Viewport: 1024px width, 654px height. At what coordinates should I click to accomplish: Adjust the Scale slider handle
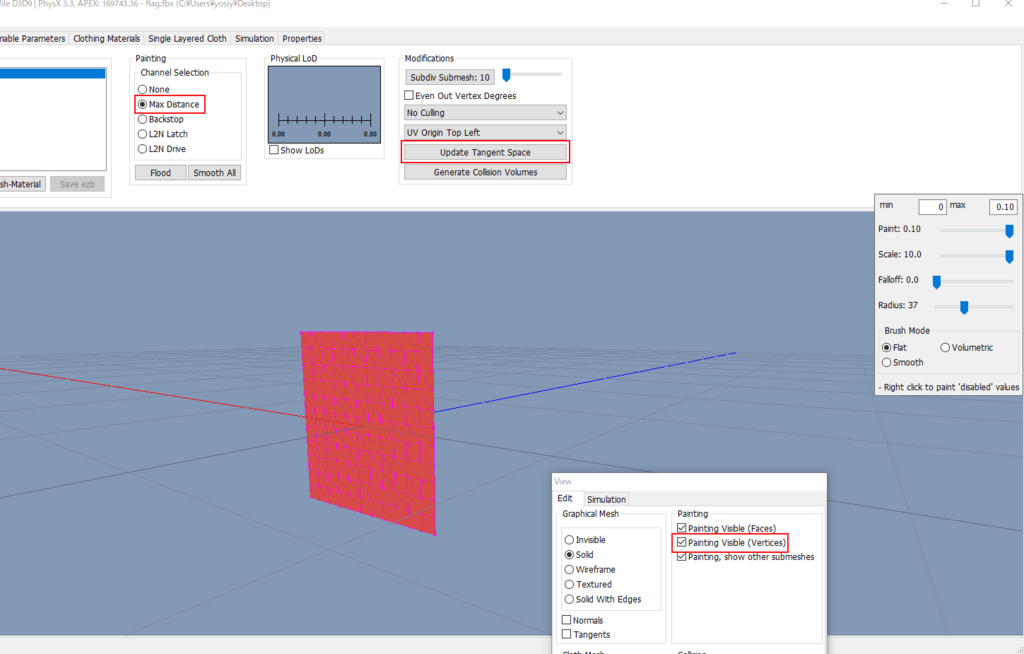click(x=1009, y=256)
